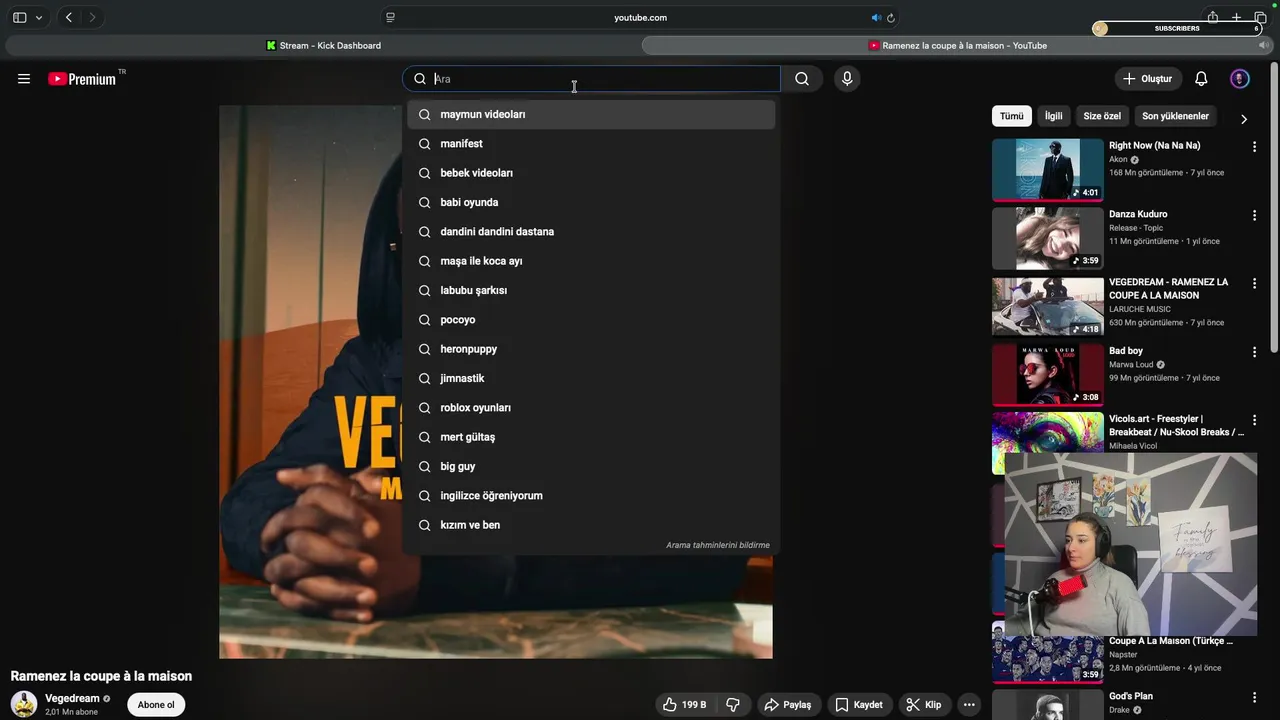1280x720 pixels.
Task: Choose suggestion 'mert gültaş'
Action: [591, 437]
